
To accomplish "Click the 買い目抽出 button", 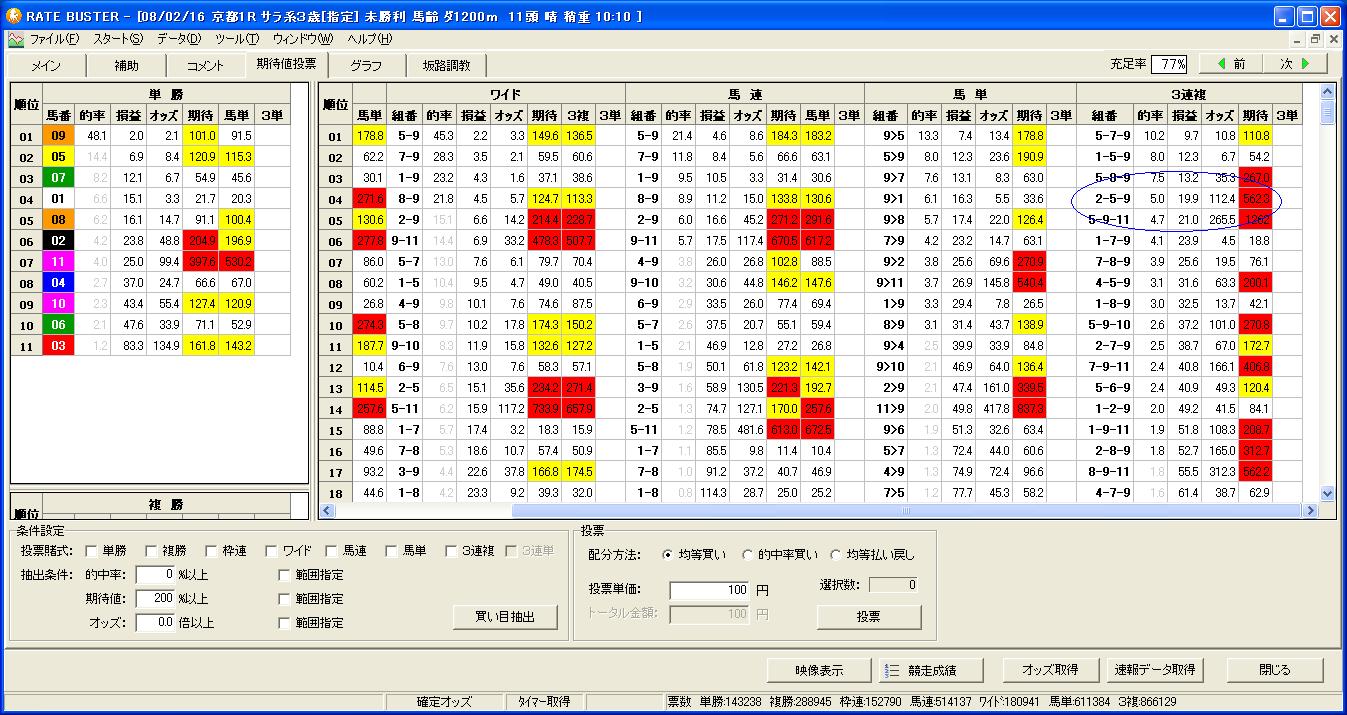I will [505, 617].
